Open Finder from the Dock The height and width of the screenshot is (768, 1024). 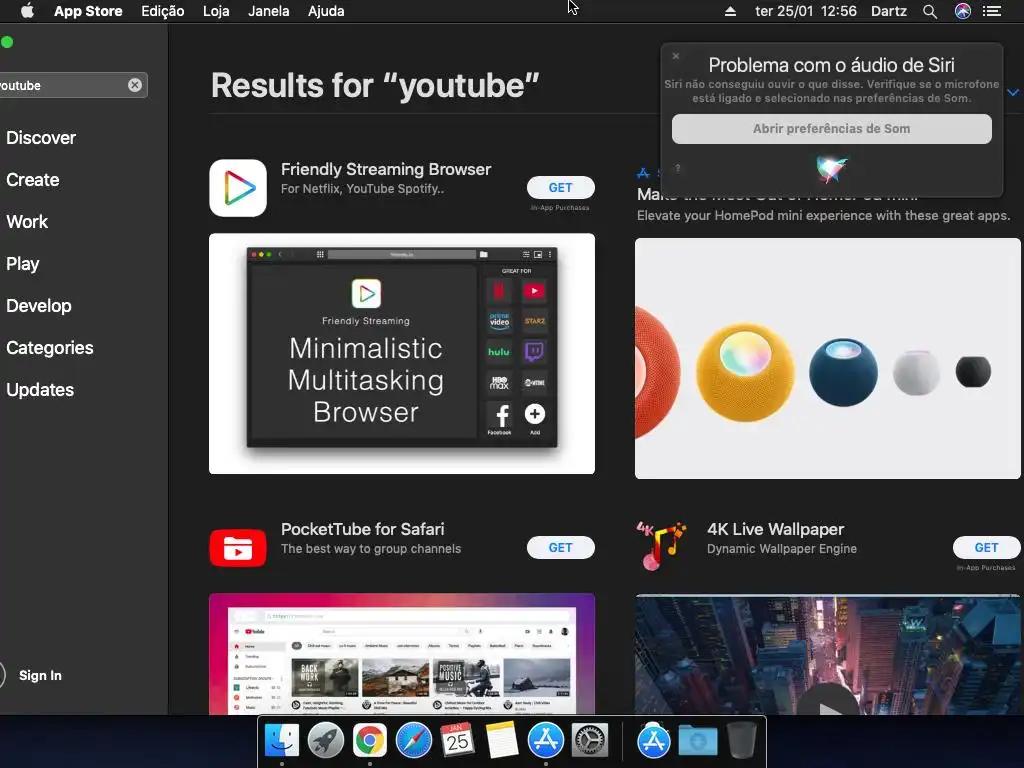[281, 741]
